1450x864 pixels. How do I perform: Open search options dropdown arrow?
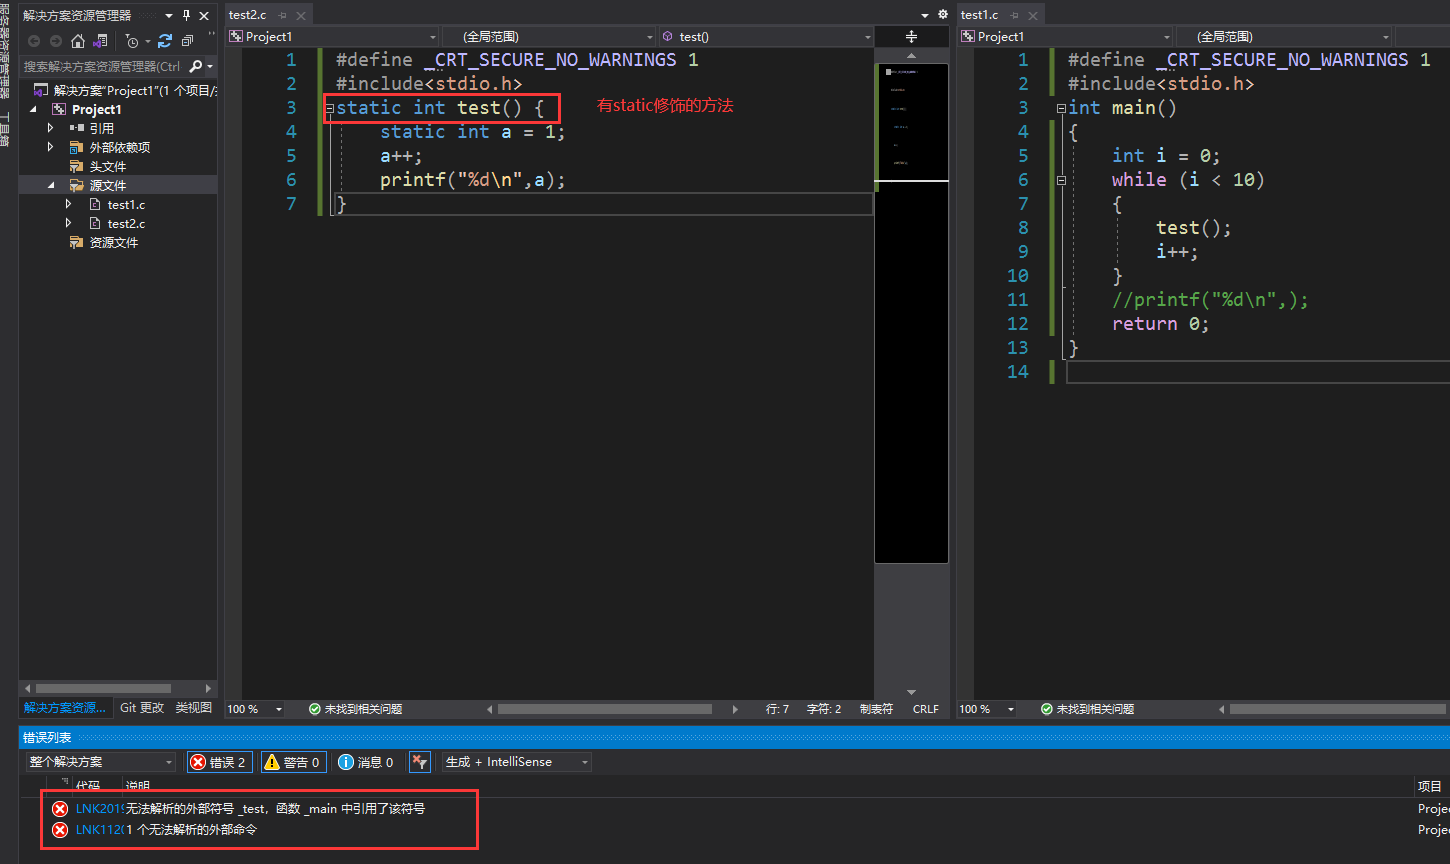[210, 67]
